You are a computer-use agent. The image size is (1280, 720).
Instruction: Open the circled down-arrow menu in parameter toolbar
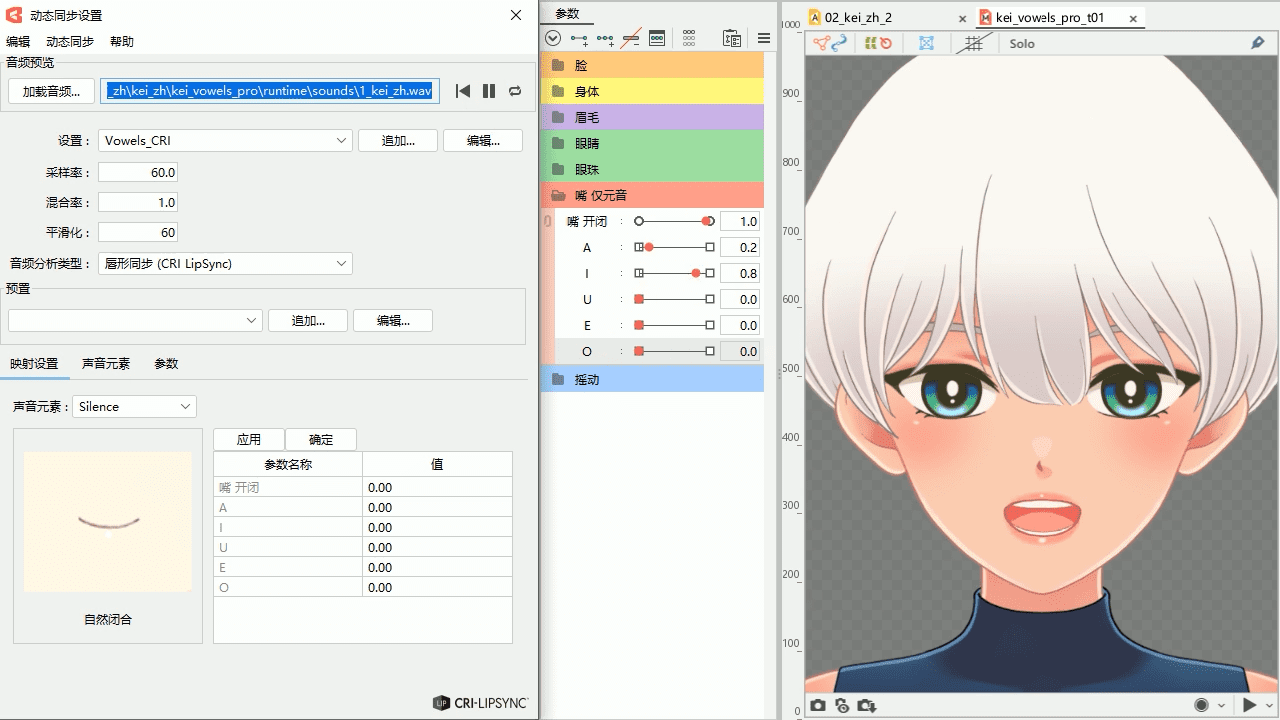click(x=553, y=39)
